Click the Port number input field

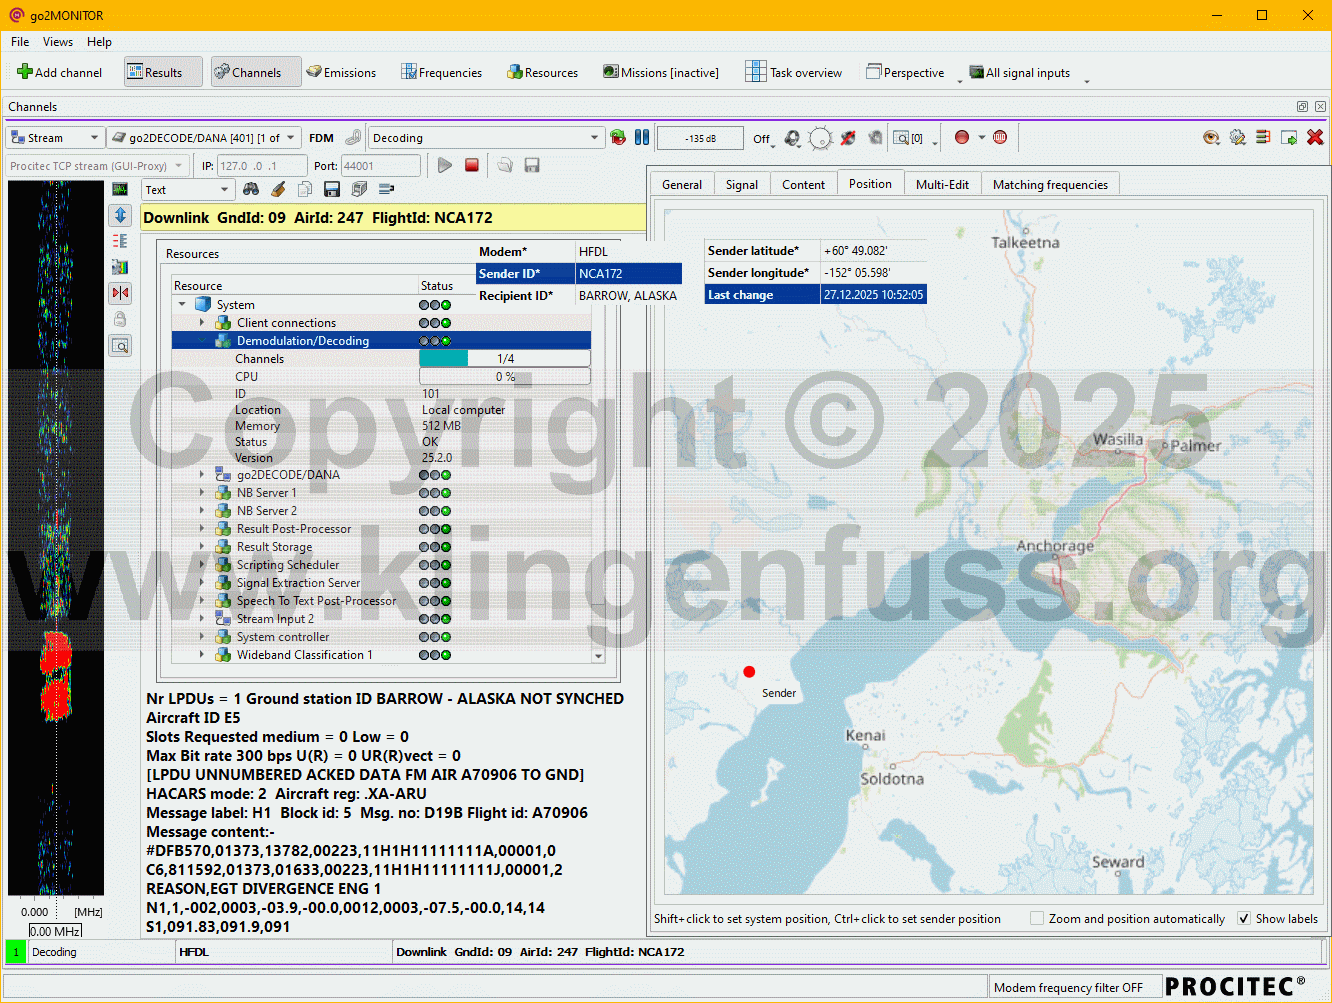[379, 166]
